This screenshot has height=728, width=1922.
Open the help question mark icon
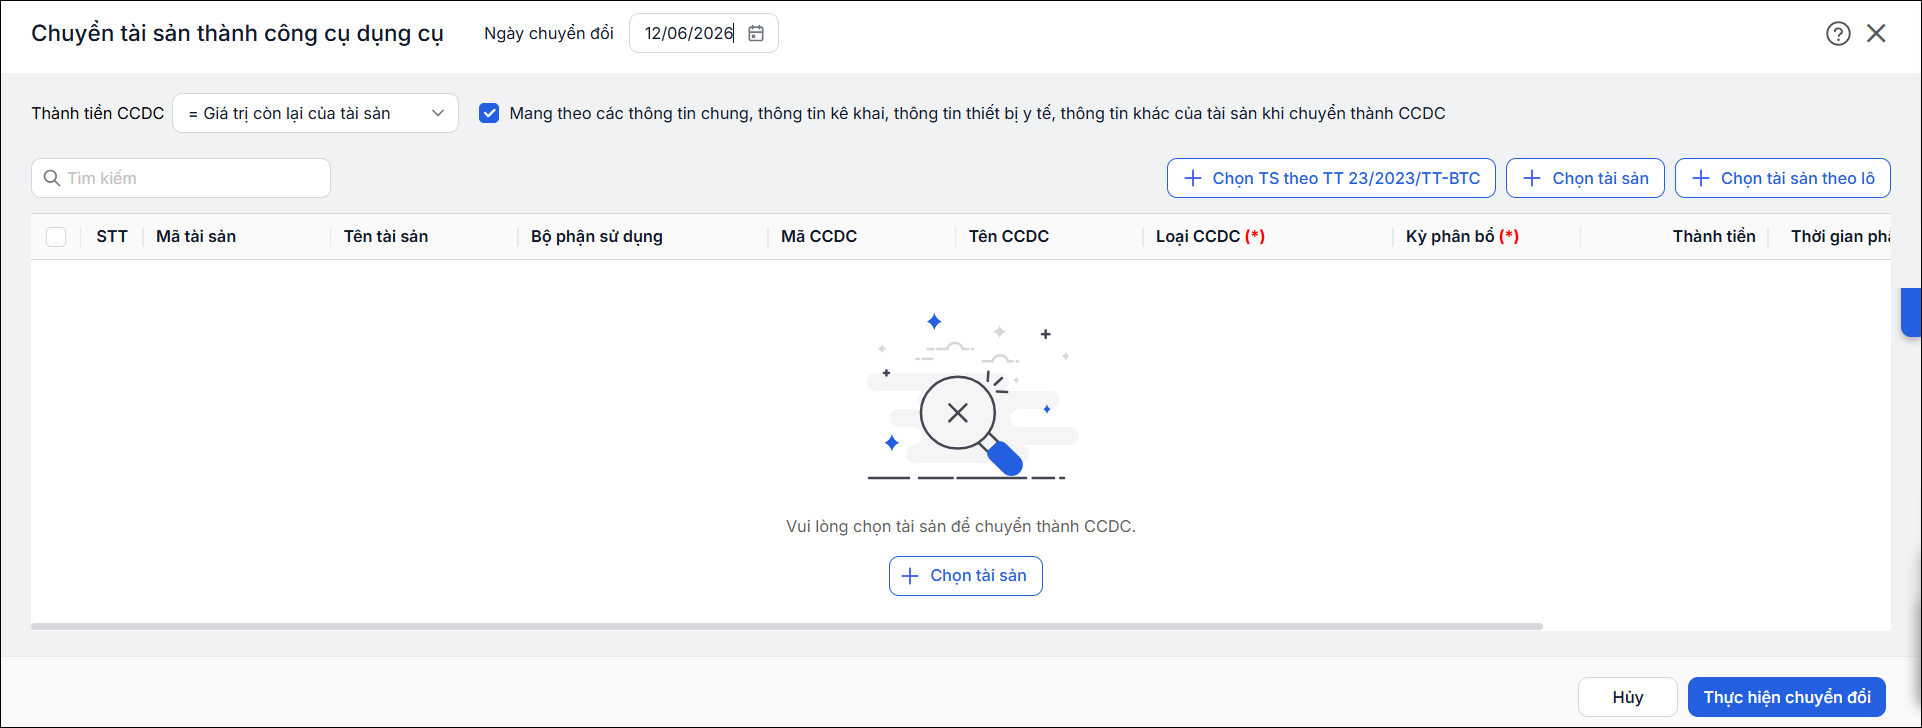1838,34
